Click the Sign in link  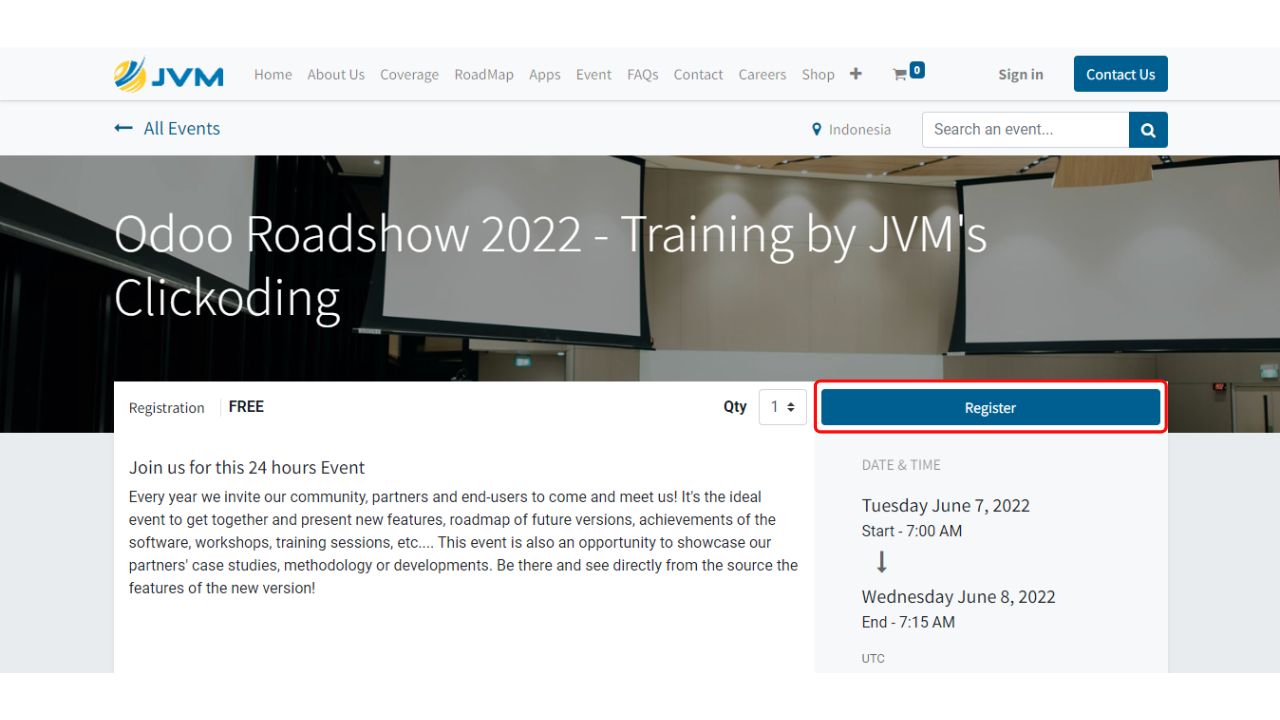[1020, 74]
